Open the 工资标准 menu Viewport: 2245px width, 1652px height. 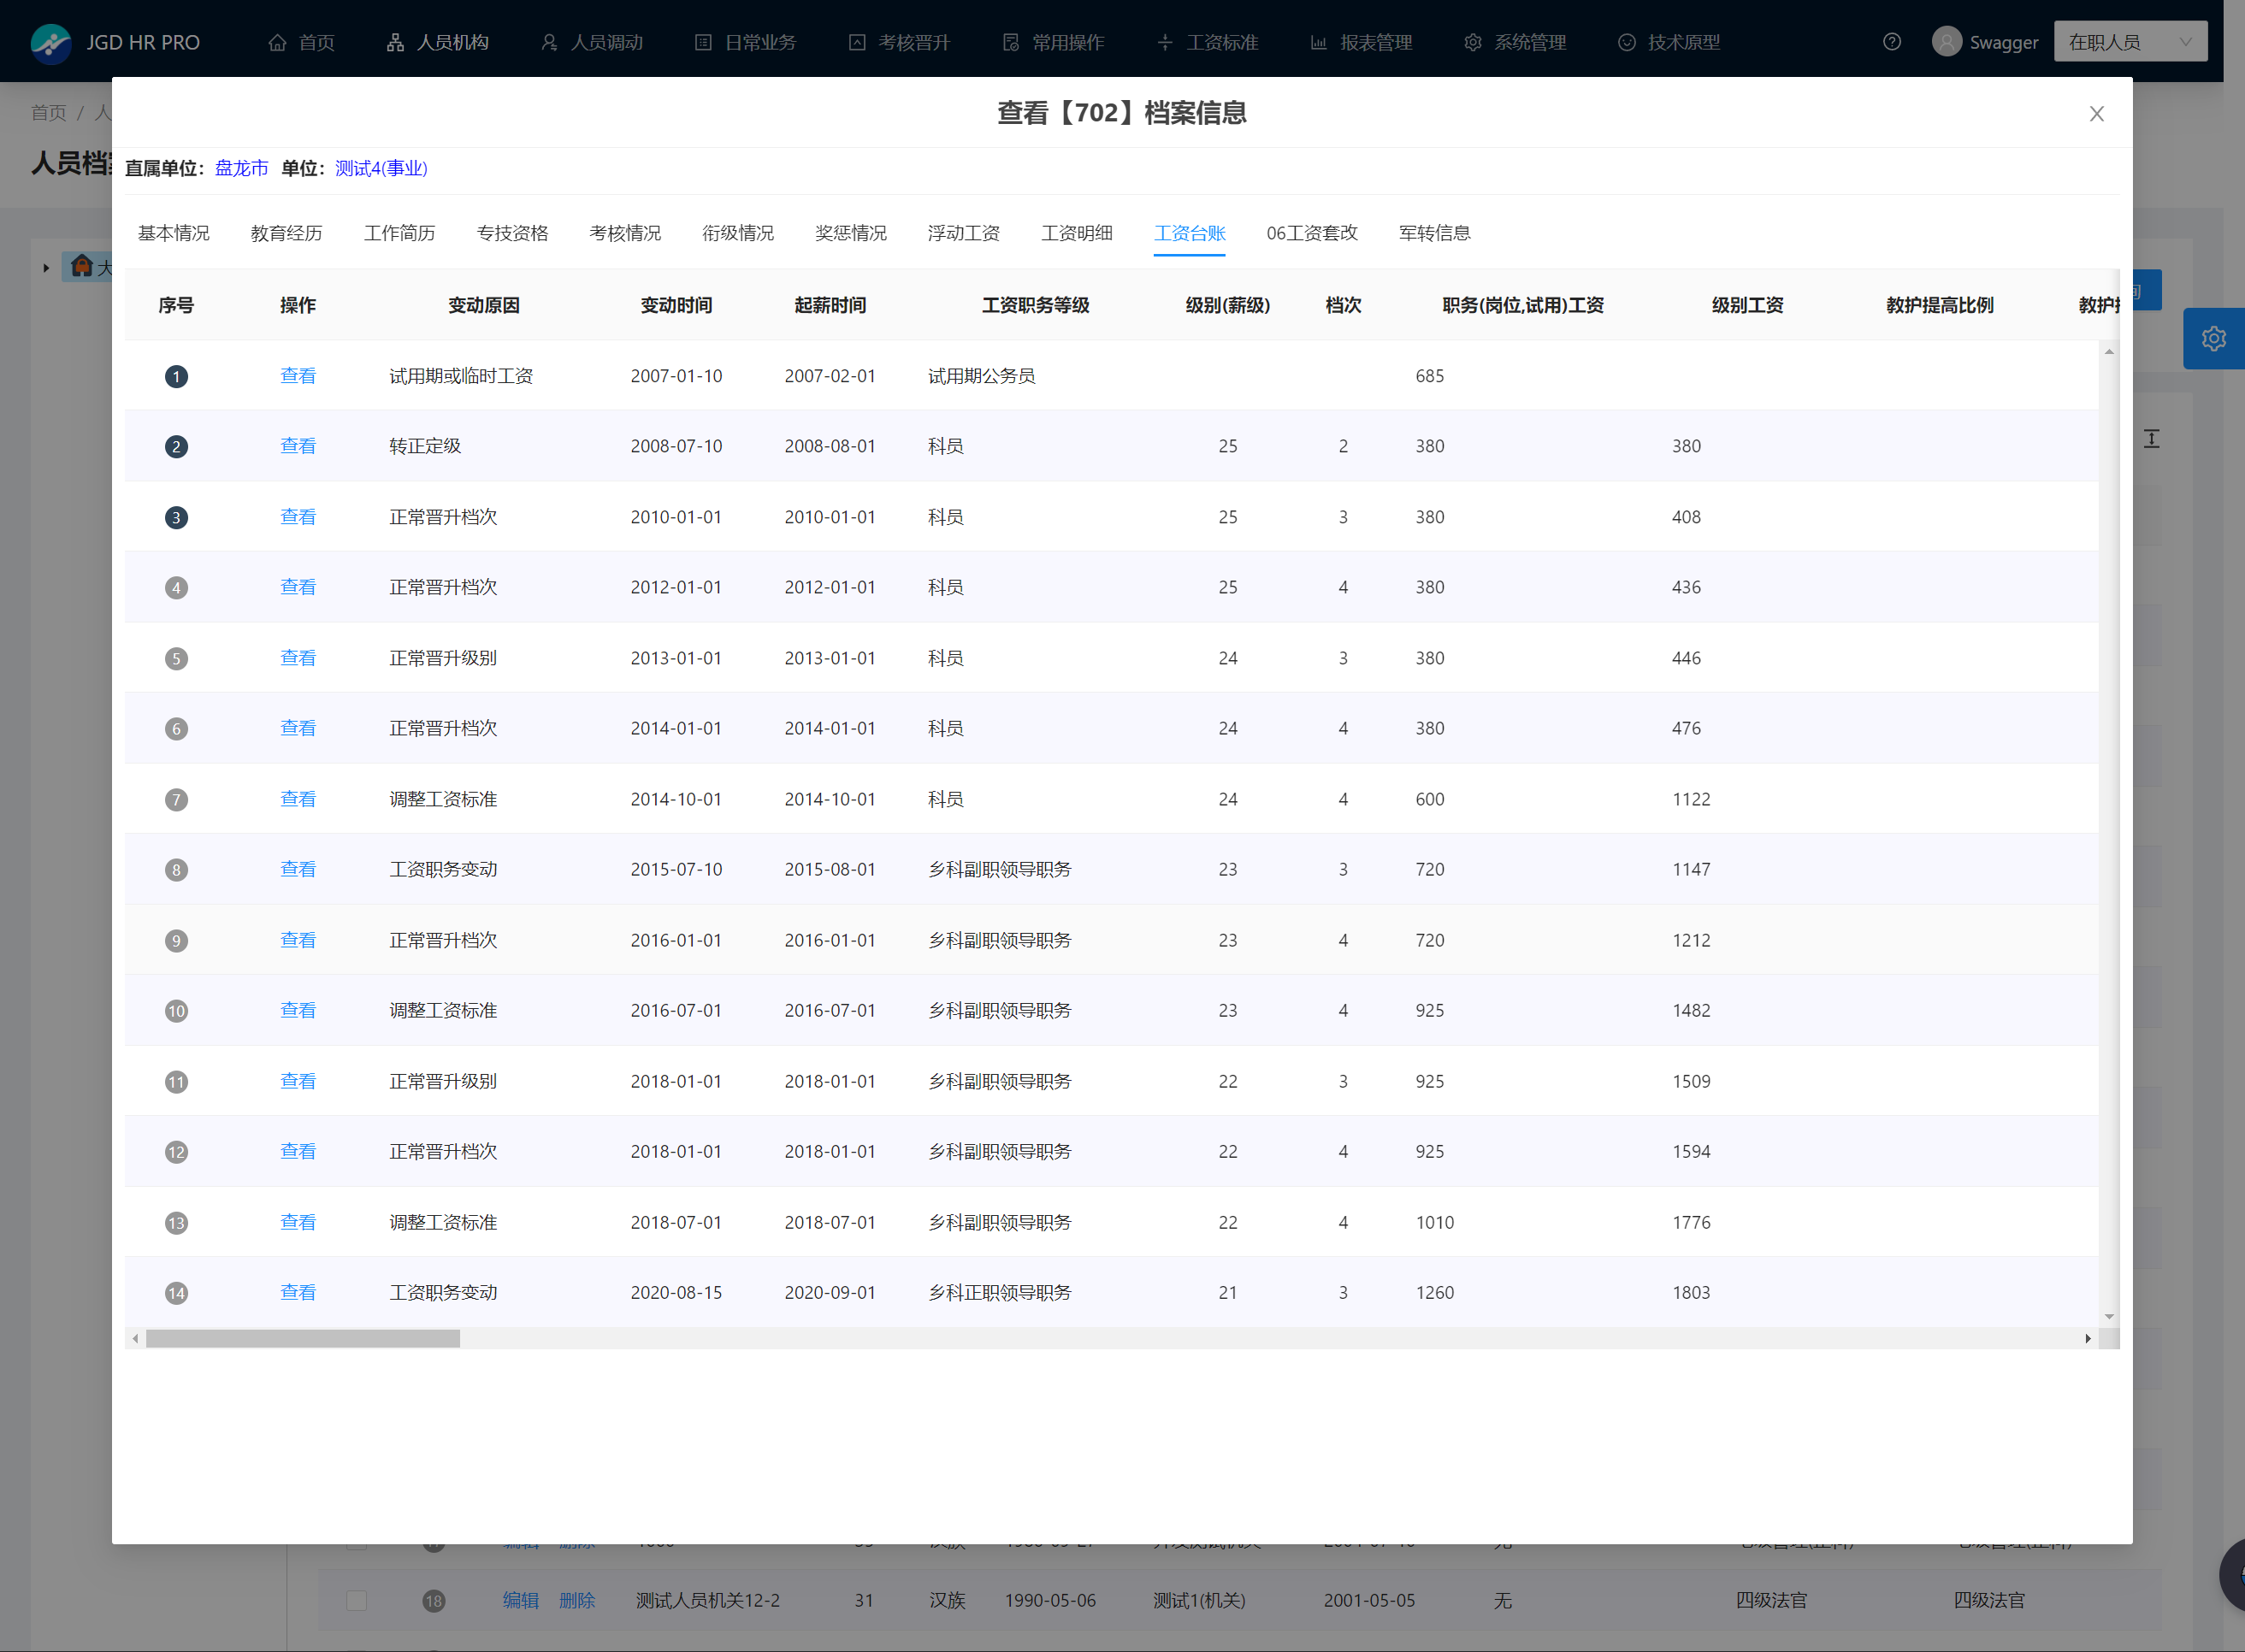[1207, 42]
